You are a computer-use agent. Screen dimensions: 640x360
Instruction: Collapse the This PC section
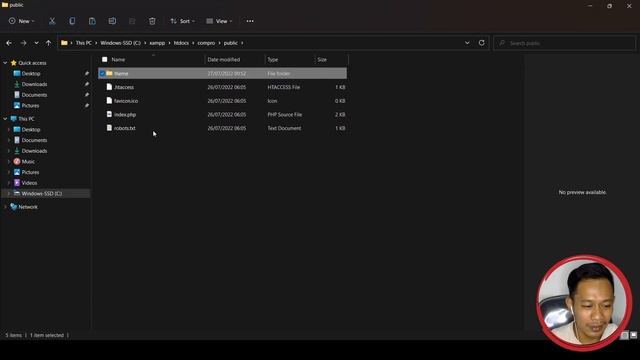coord(5,119)
